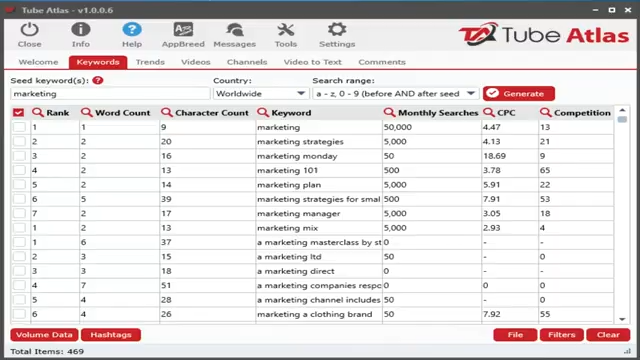640x360 pixels.
Task: Click the 65 competition value
Action: [x=545, y=170]
